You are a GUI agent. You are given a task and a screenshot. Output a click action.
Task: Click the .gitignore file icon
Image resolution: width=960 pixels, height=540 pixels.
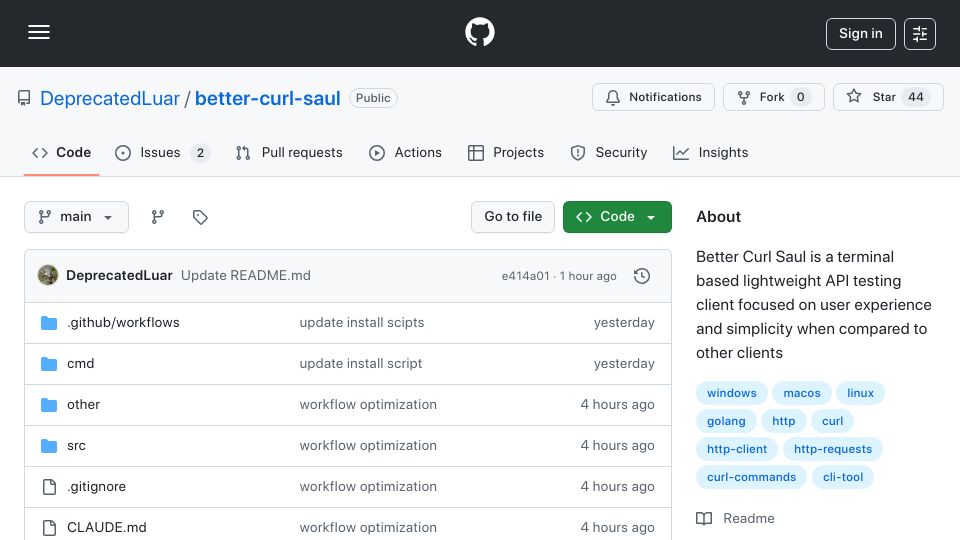tap(49, 487)
